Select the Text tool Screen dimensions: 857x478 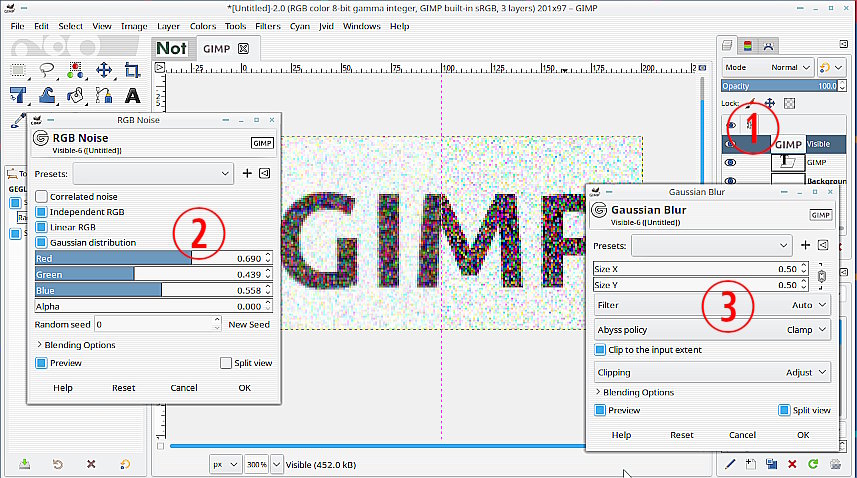click(x=132, y=96)
